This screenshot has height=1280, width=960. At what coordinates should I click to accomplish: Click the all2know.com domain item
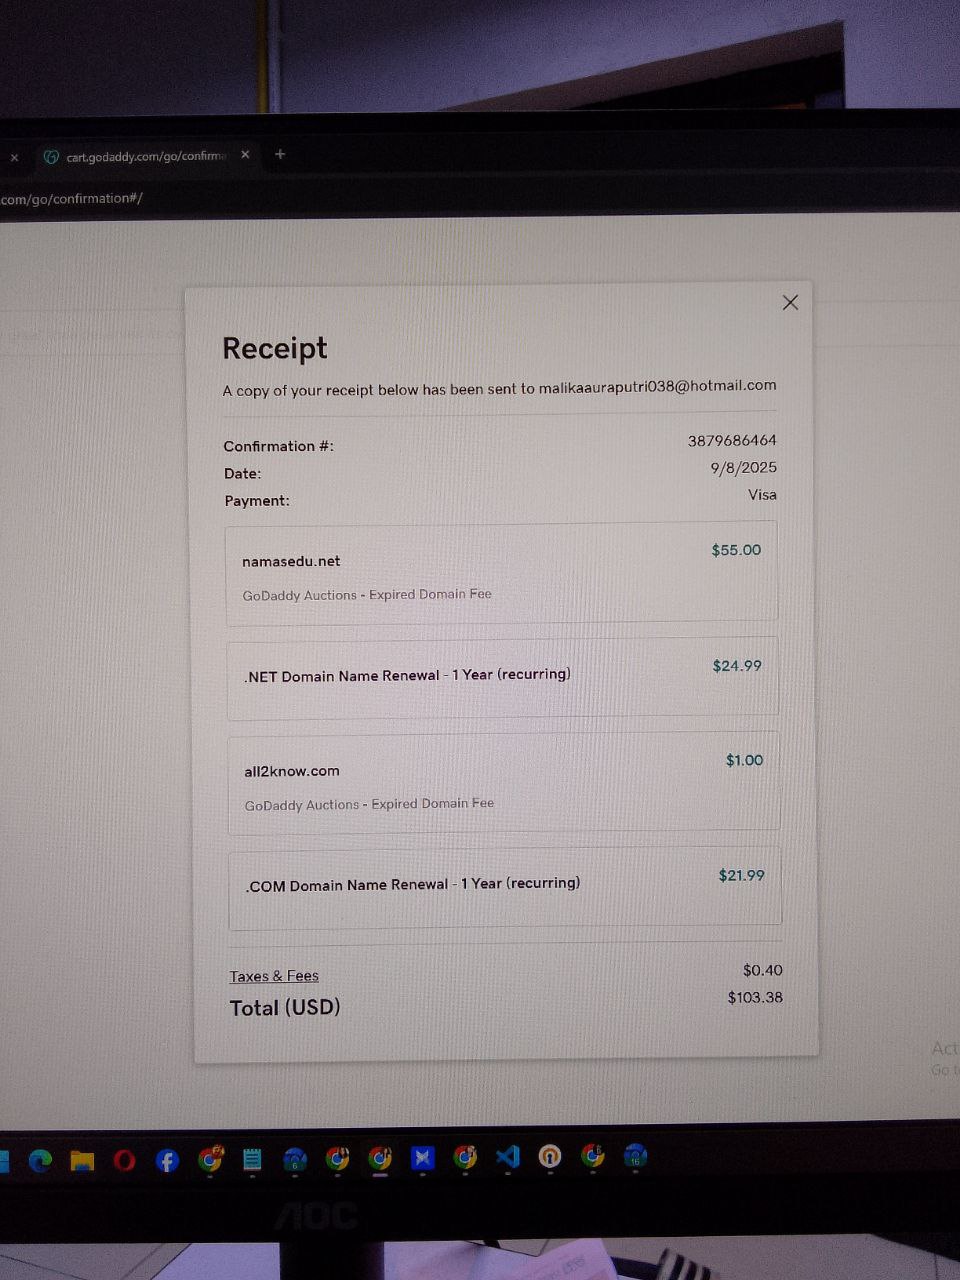tap(292, 771)
